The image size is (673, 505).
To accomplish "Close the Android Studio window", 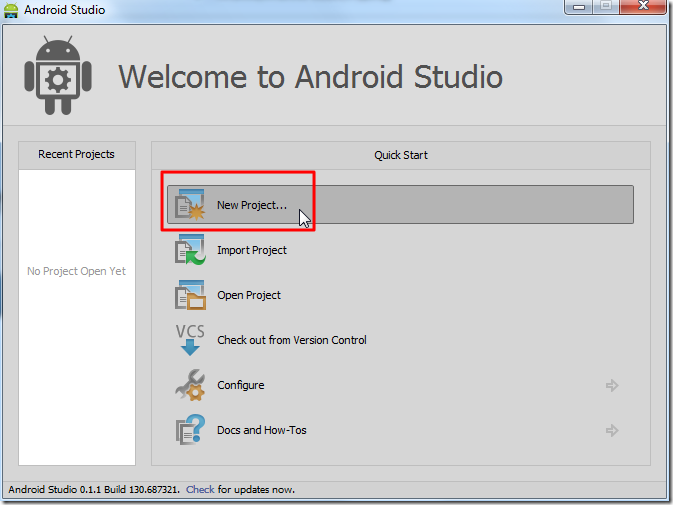I will click(x=643, y=6).
